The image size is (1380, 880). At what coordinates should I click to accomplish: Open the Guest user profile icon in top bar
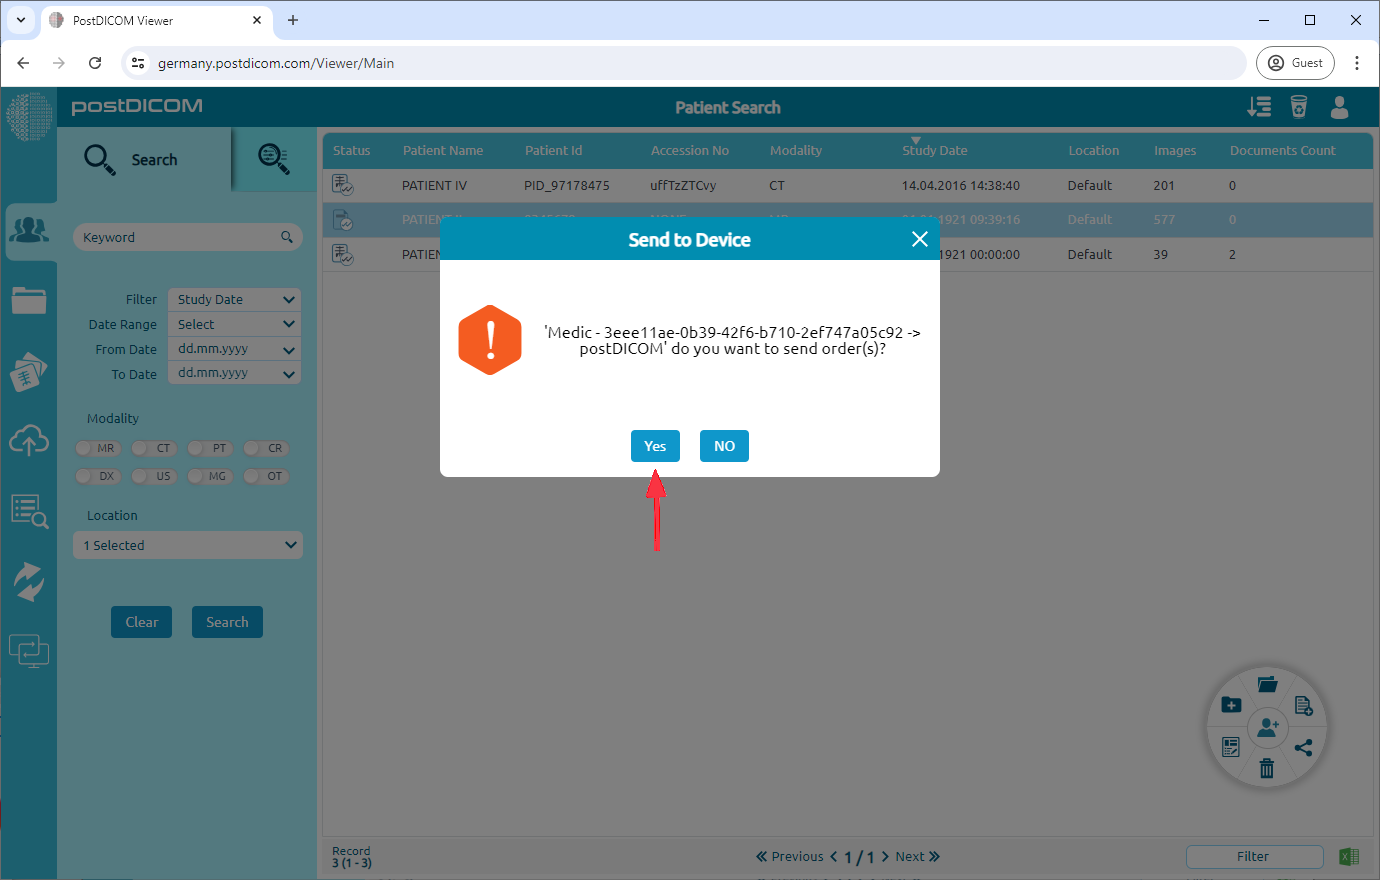pyautogui.click(x=1339, y=107)
